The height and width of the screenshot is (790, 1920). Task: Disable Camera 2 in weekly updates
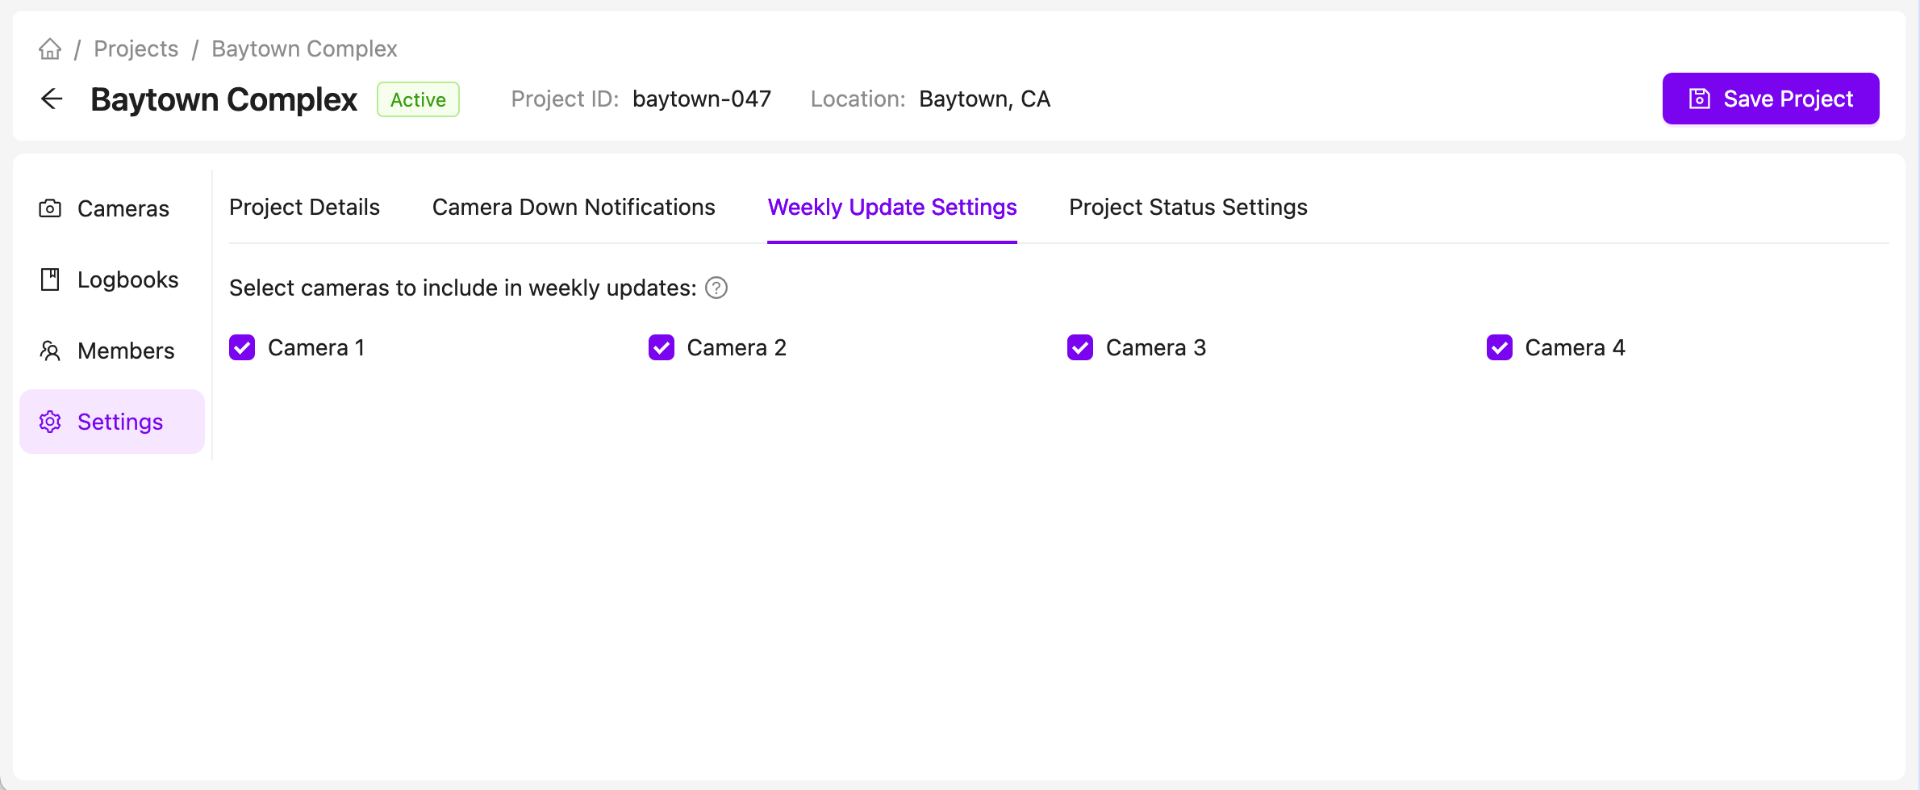point(661,347)
